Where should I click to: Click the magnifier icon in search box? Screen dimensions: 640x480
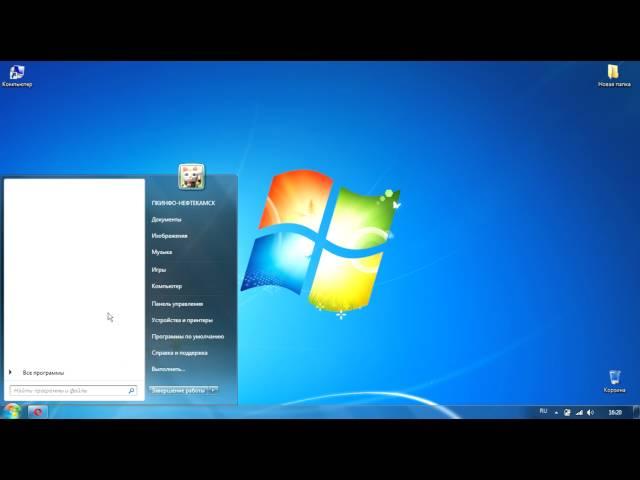tap(131, 391)
